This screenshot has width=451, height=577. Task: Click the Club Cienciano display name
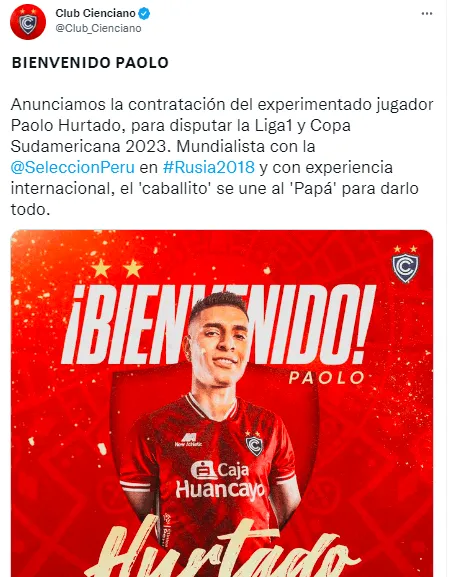point(95,13)
